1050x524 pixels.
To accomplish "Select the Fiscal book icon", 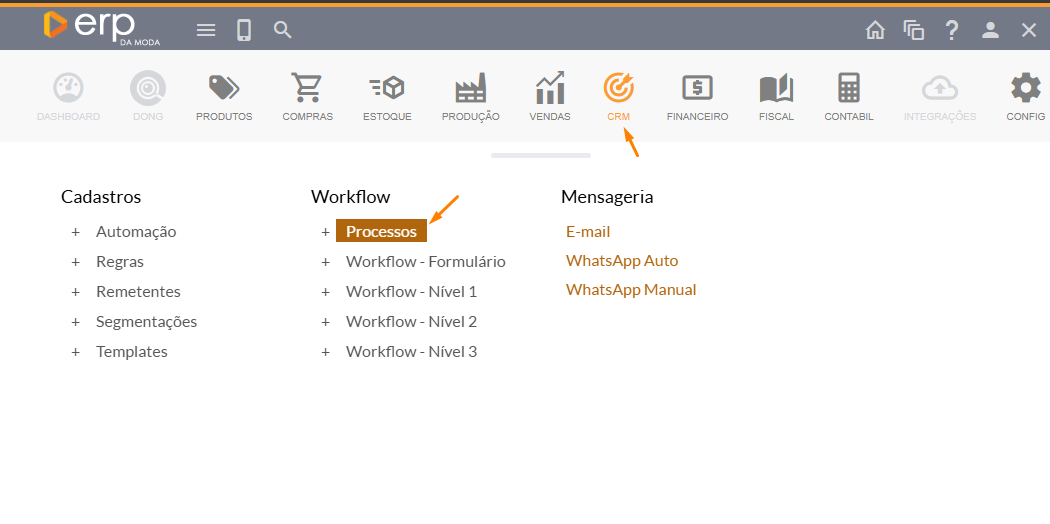I will pos(776,89).
